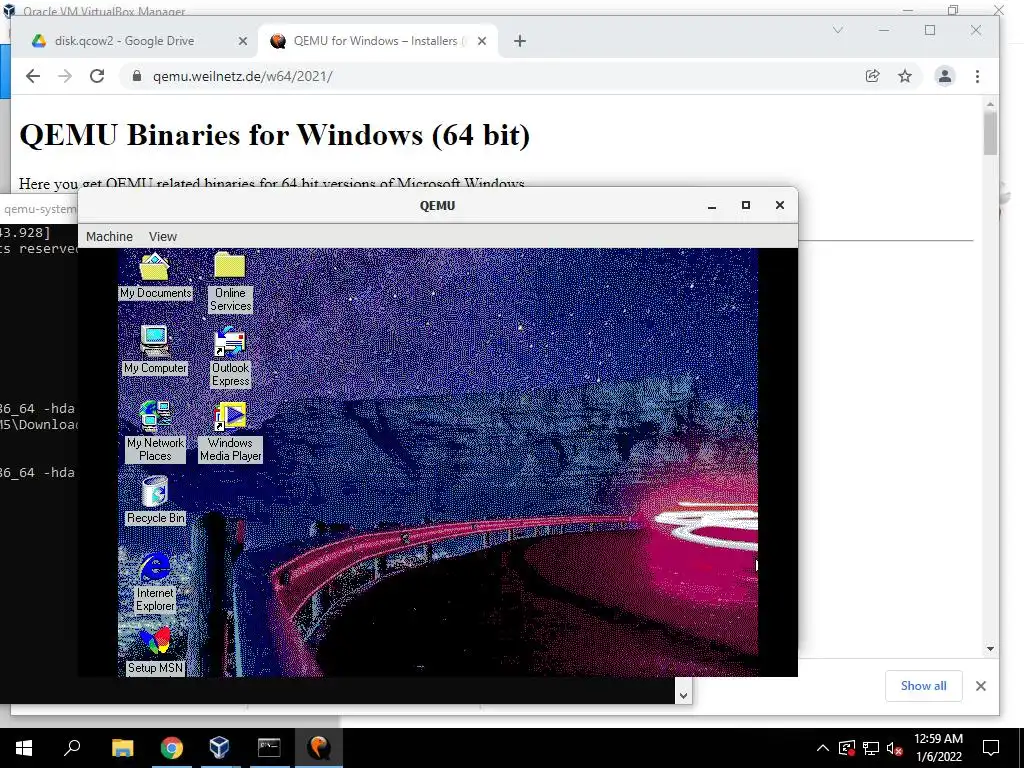Close the QEMU for Windows tab

click(x=482, y=40)
